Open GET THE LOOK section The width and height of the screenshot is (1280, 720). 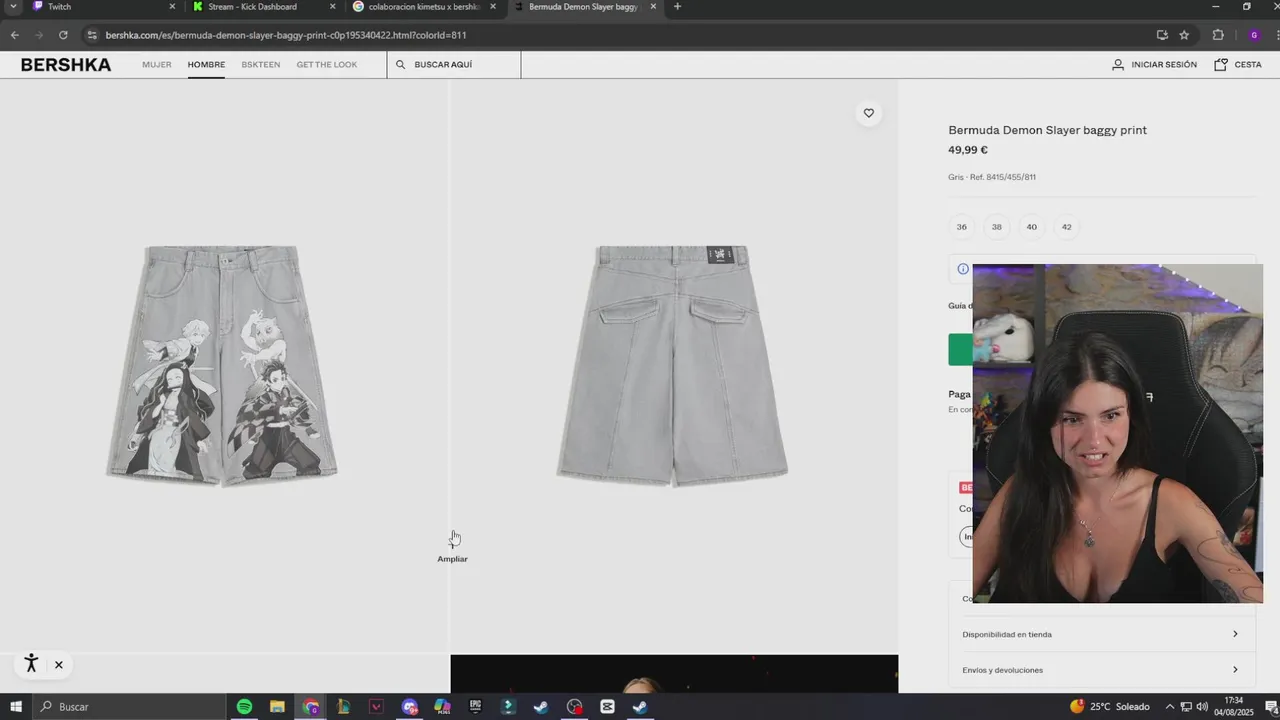(x=327, y=65)
